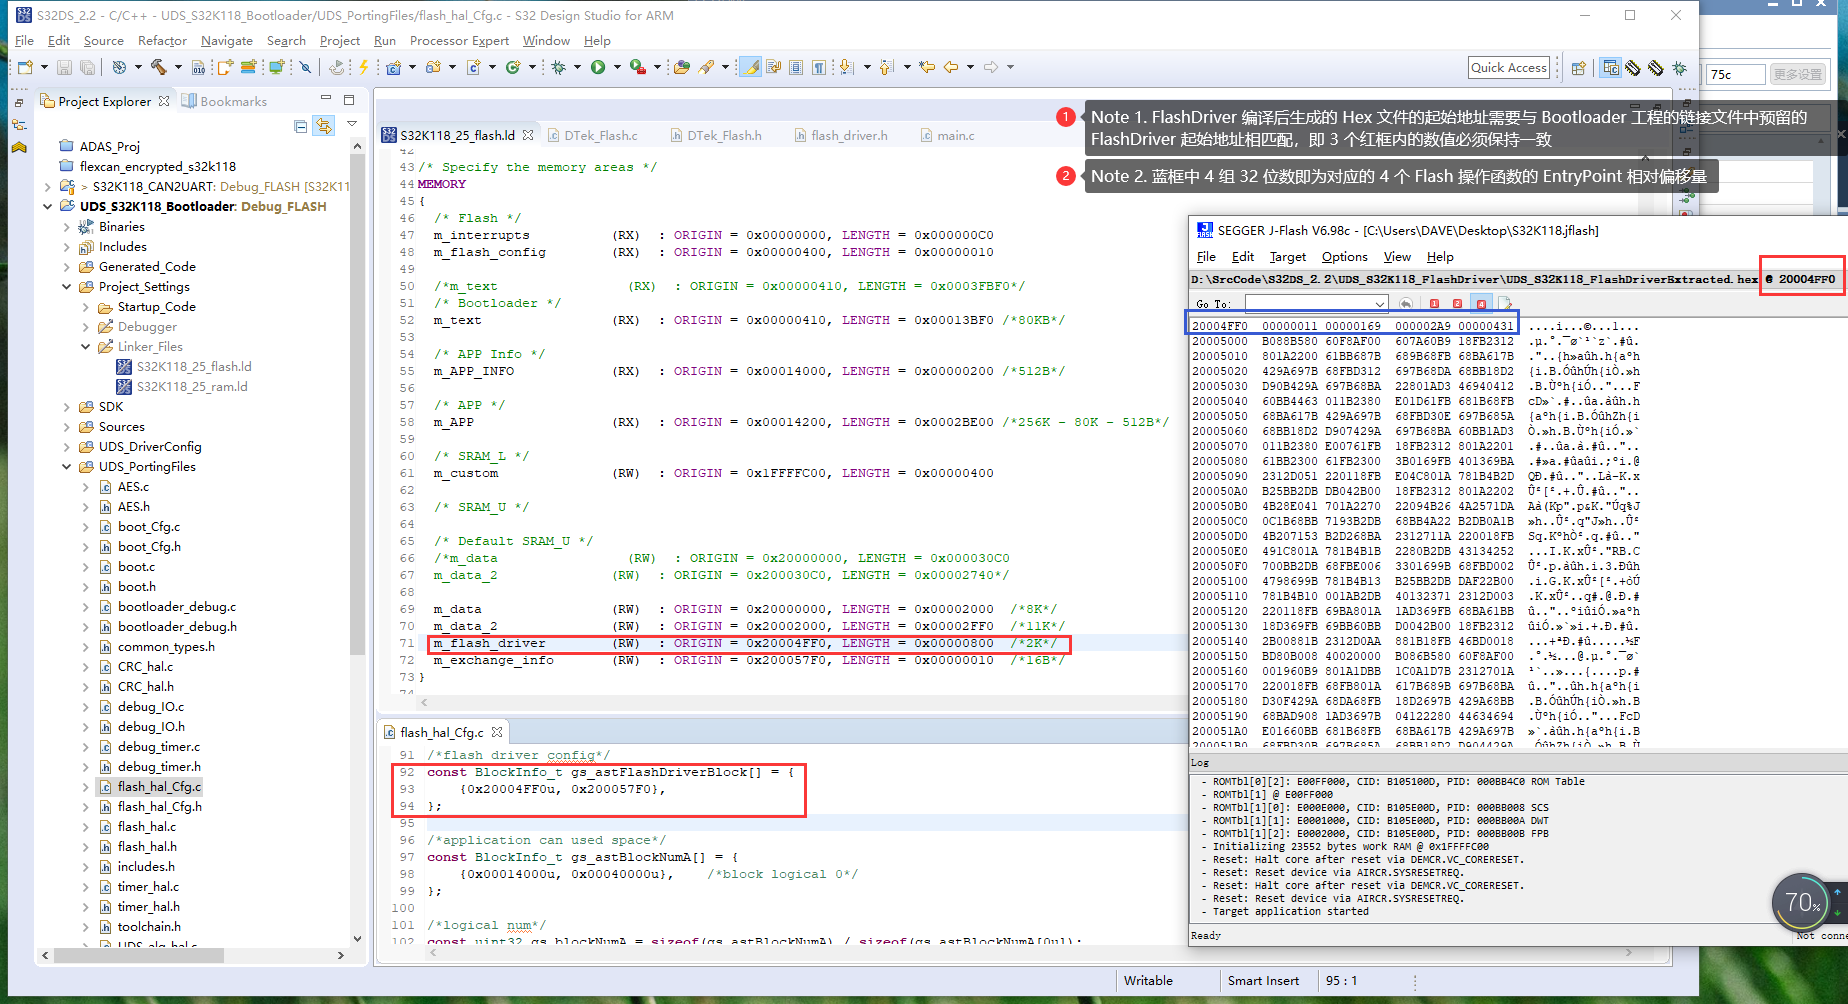Toggle Mark Occurrences highlighter icon
The image size is (1848, 1004).
click(750, 67)
